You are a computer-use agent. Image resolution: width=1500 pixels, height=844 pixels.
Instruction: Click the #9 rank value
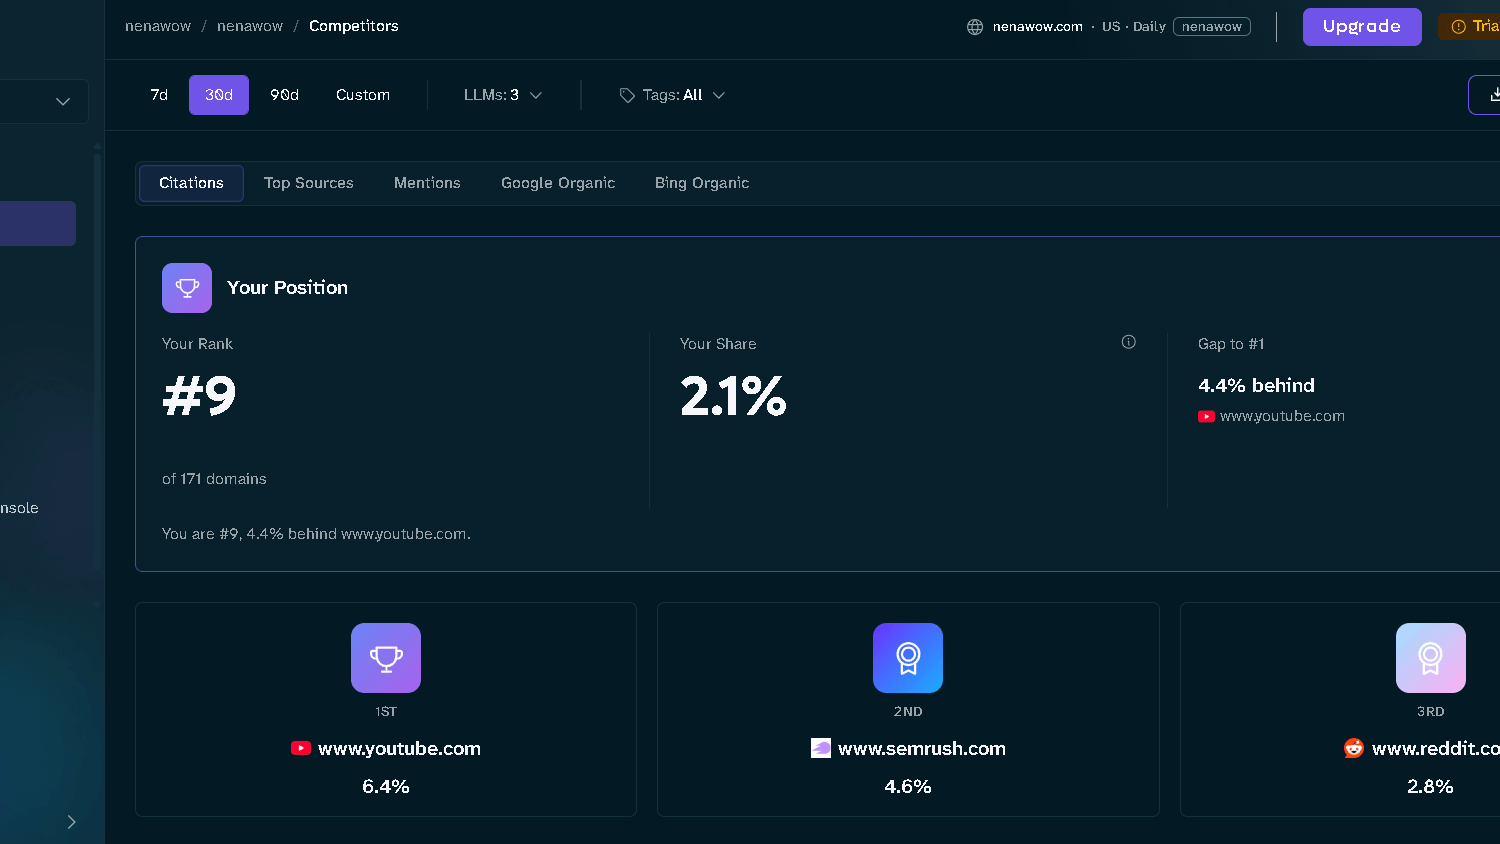199,396
